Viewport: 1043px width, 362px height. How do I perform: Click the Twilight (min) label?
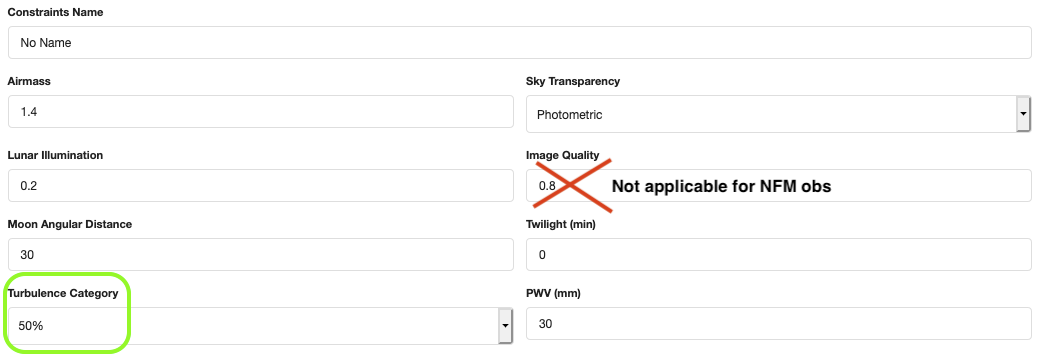point(561,224)
